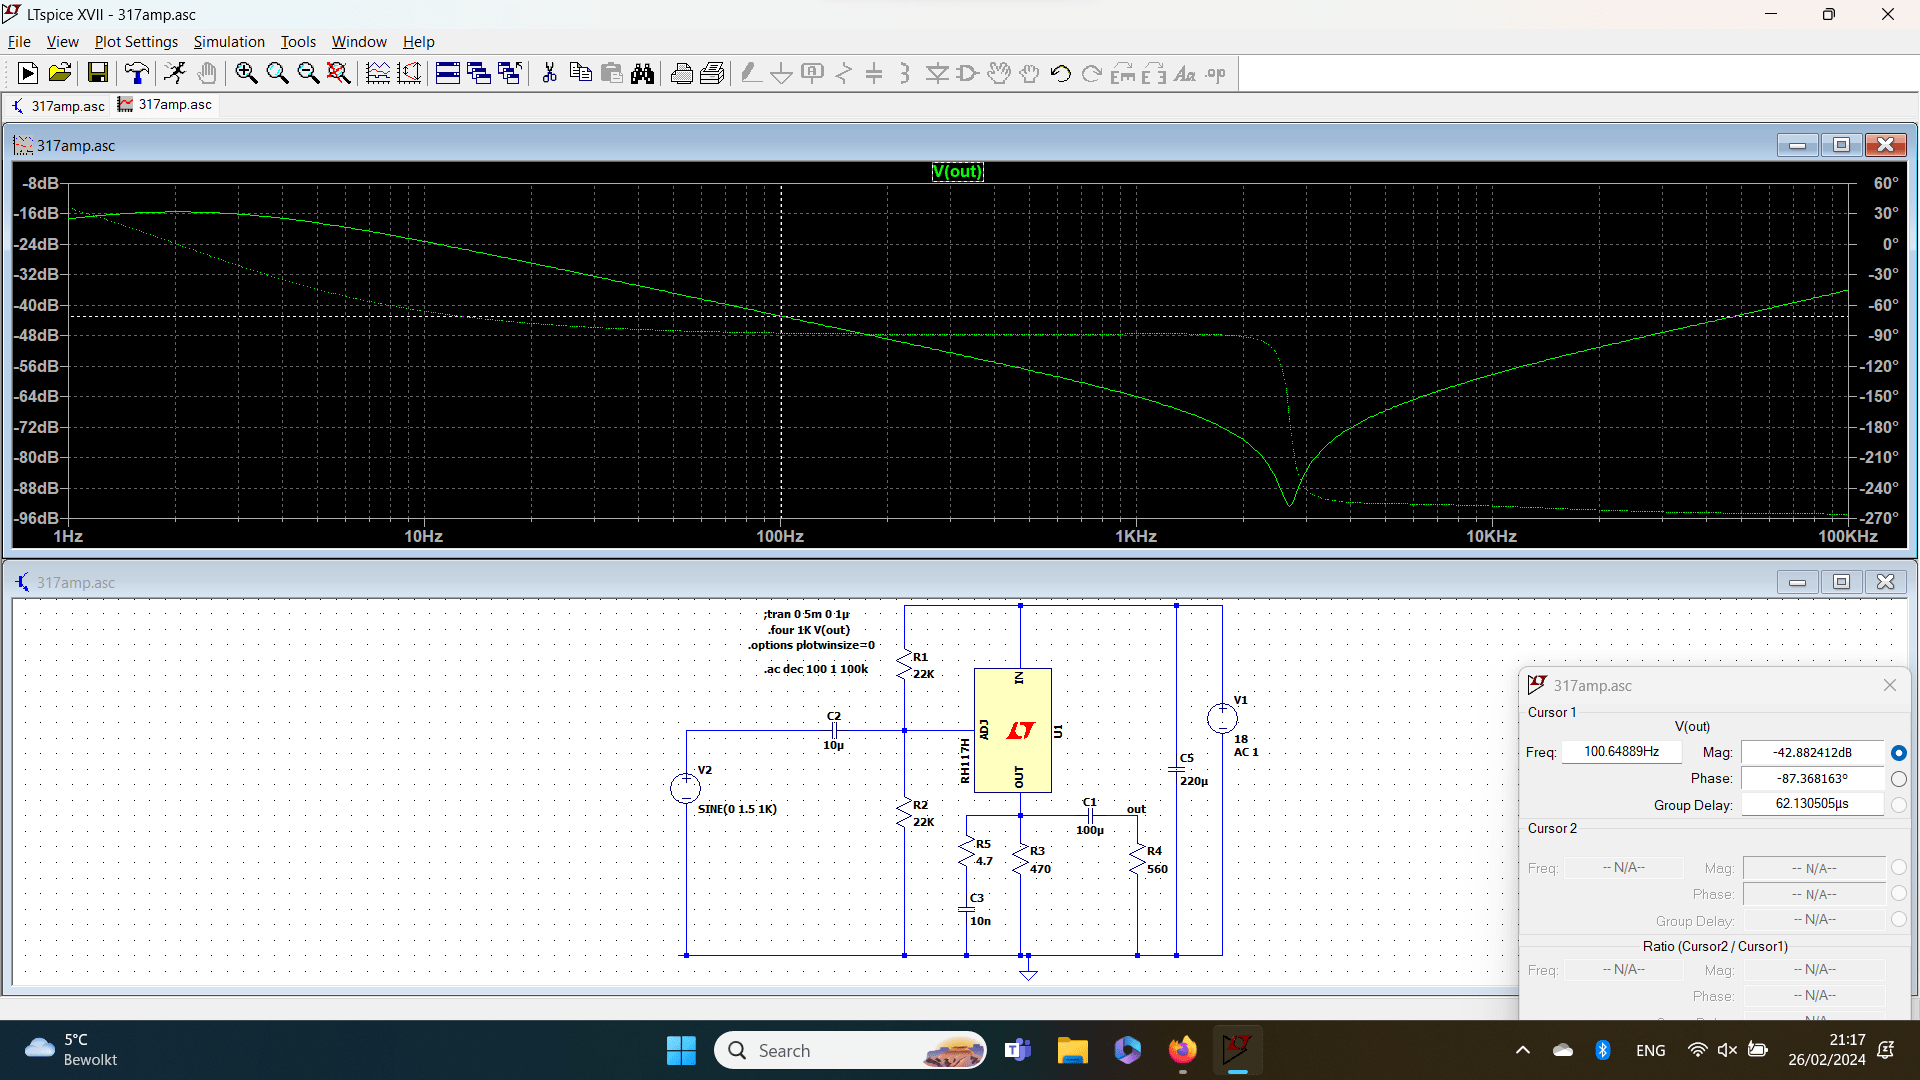Click the Print Setup icon
This screenshot has height=1080, width=1920.
713,73
